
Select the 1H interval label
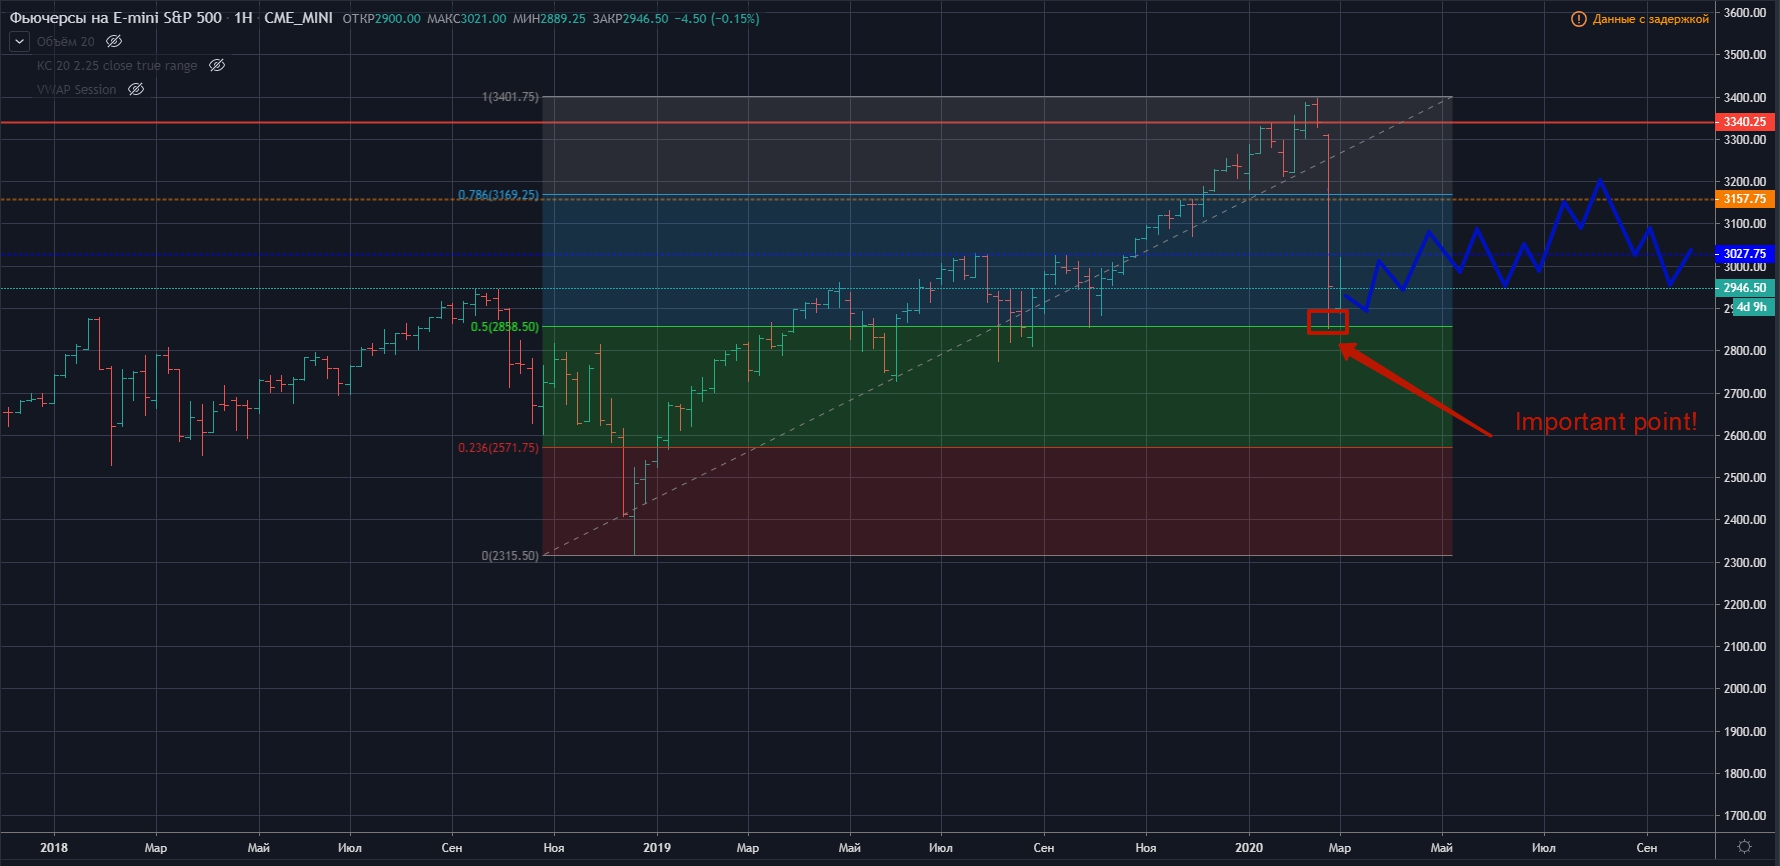click(243, 18)
